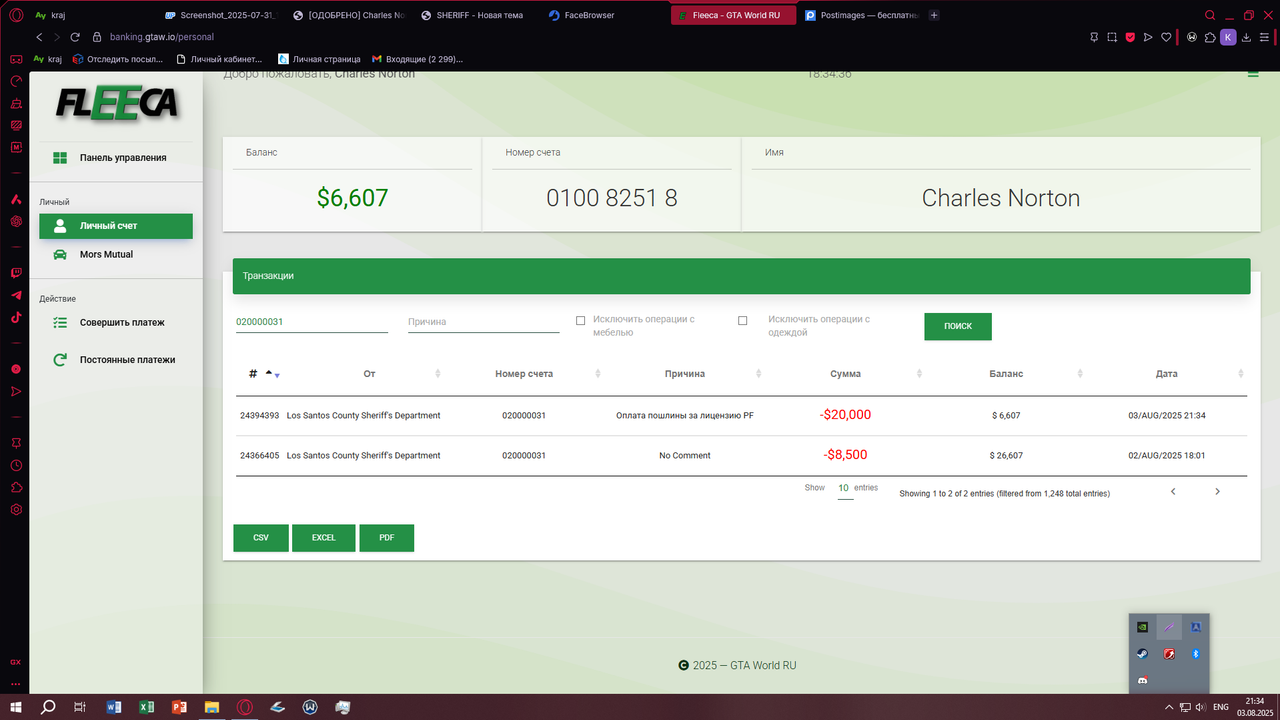1280x720 pixels.
Task: Open Excel from the Windows taskbar
Action: (146, 707)
